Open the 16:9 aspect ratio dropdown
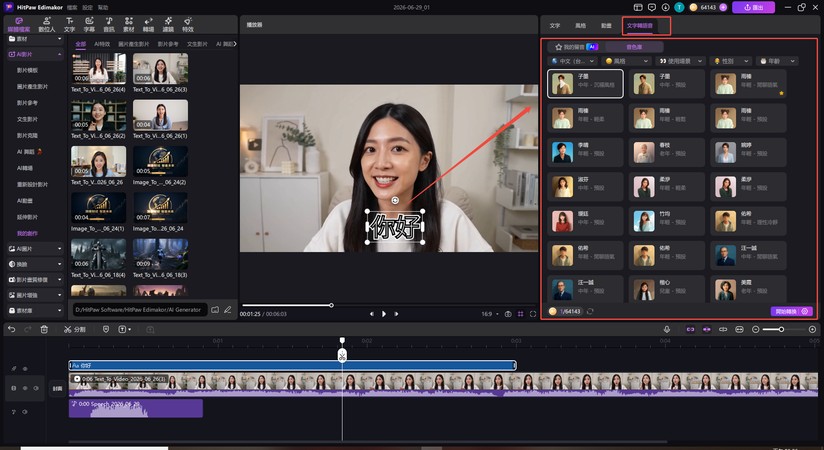This screenshot has height=450, width=824. [489, 314]
